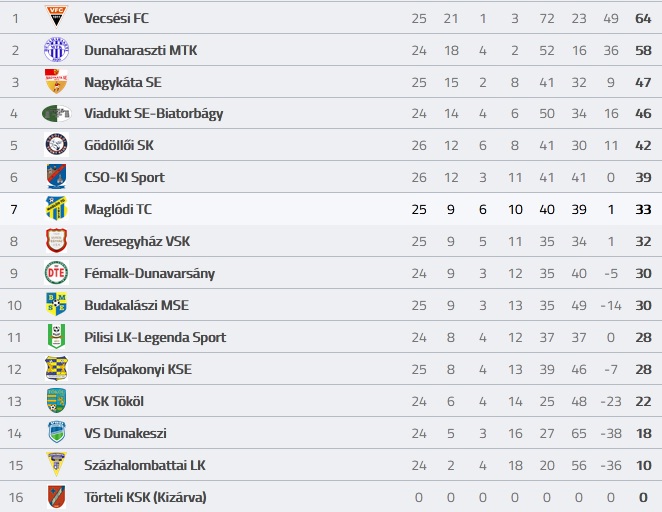Click the Maglódi TC yellow-blue crest

[x=56, y=208]
